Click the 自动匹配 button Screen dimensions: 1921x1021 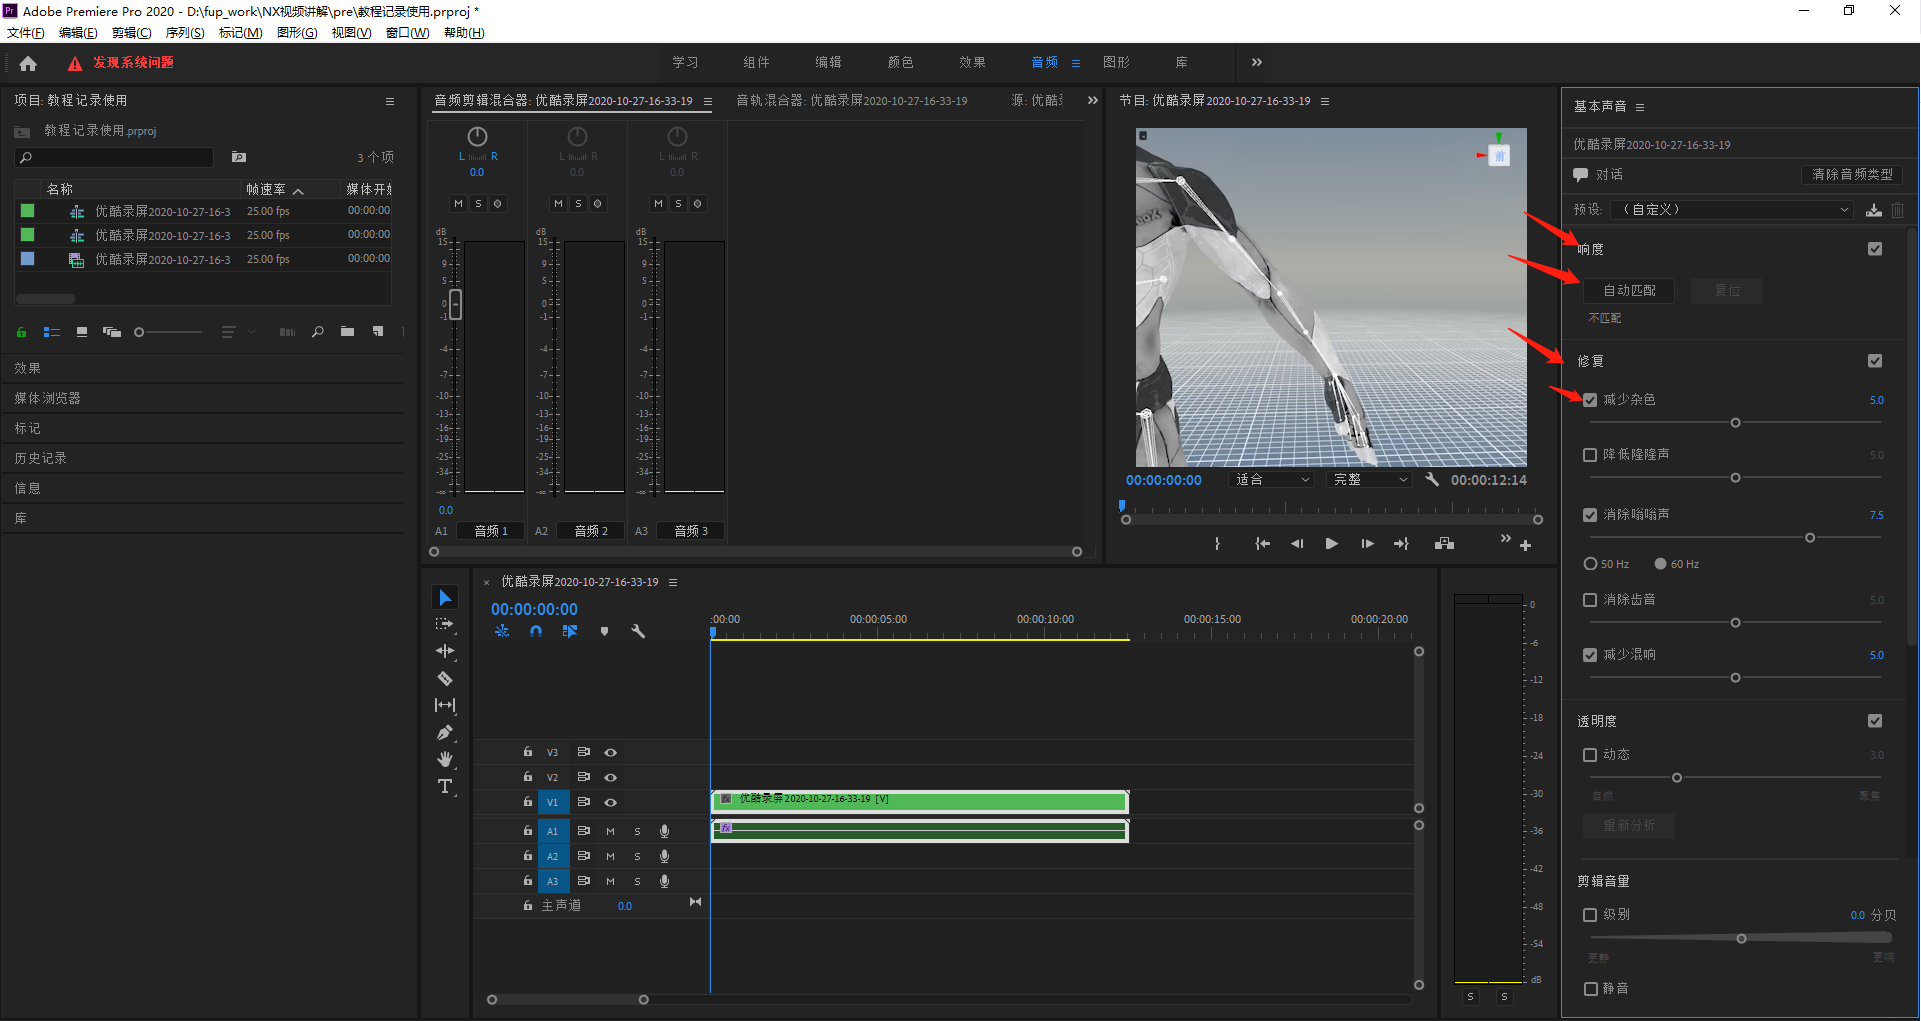(x=1629, y=290)
